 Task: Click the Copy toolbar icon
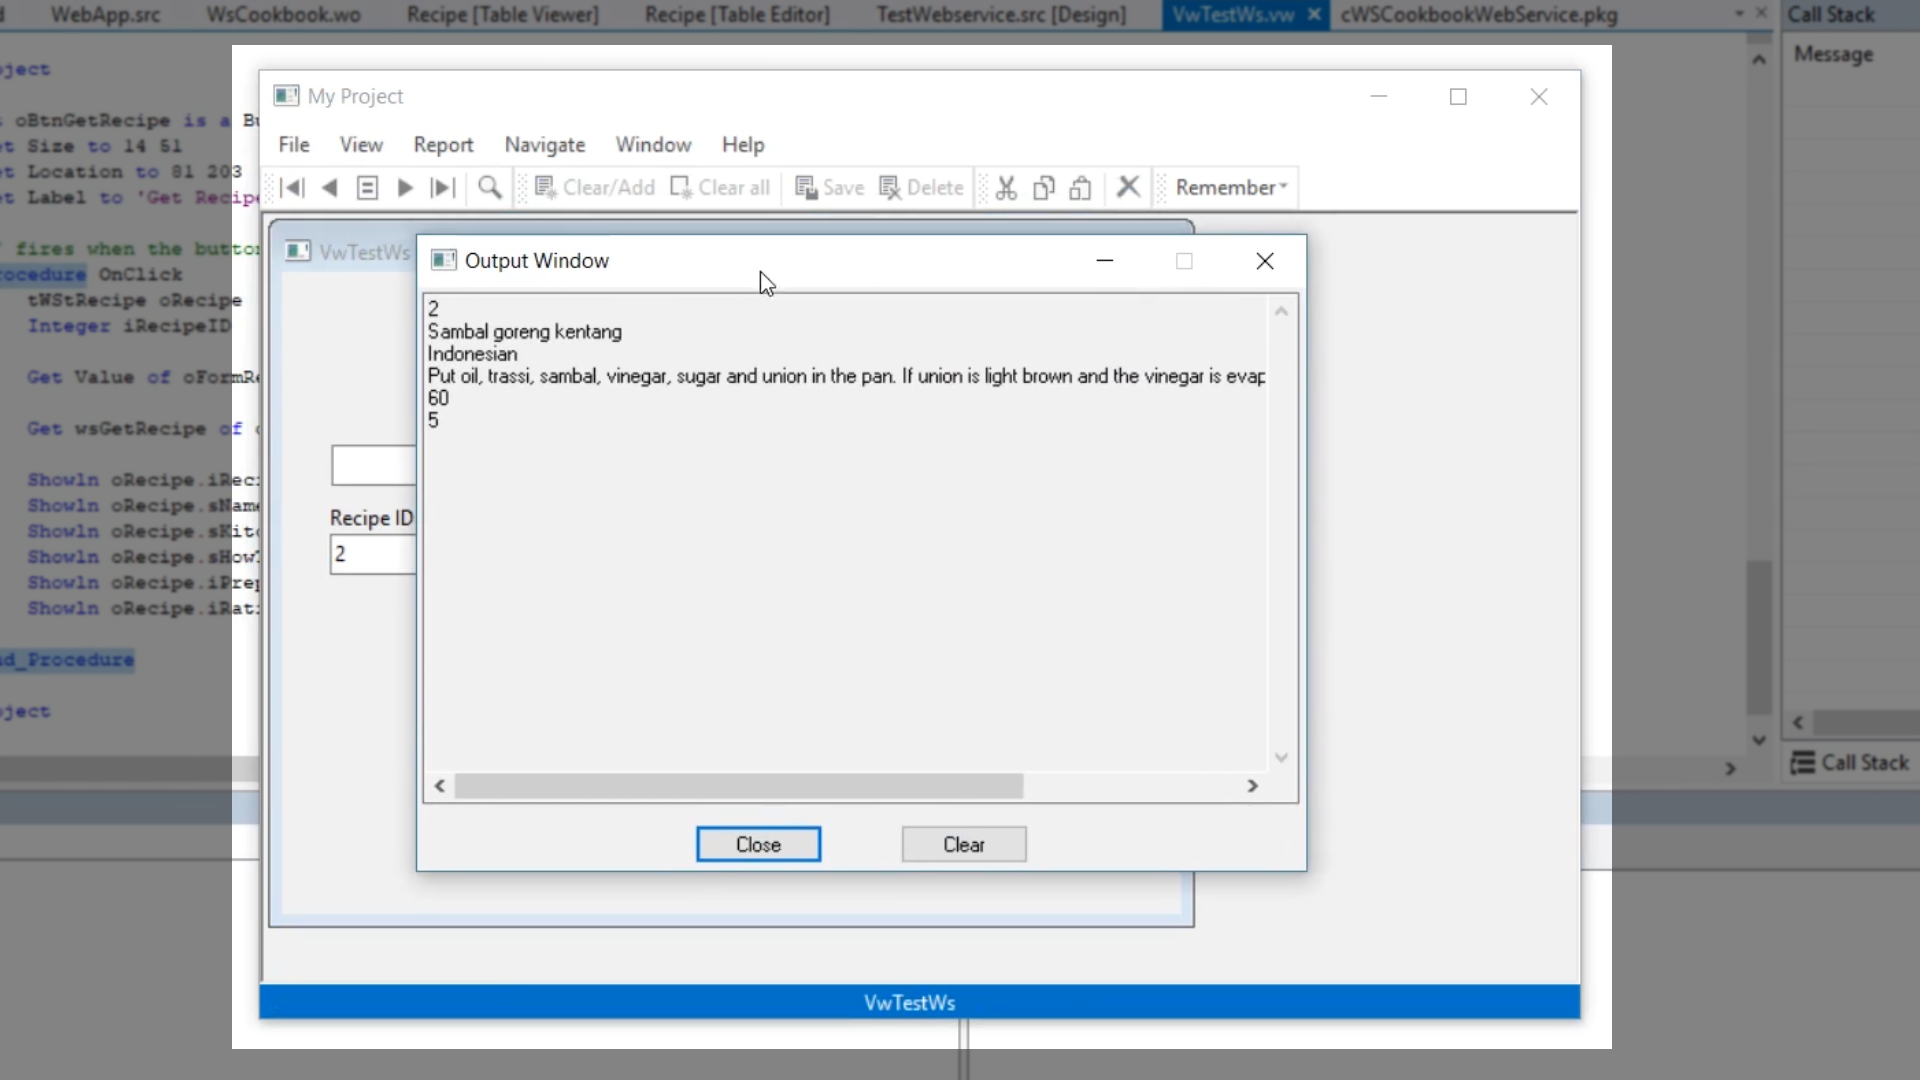pos(1043,188)
